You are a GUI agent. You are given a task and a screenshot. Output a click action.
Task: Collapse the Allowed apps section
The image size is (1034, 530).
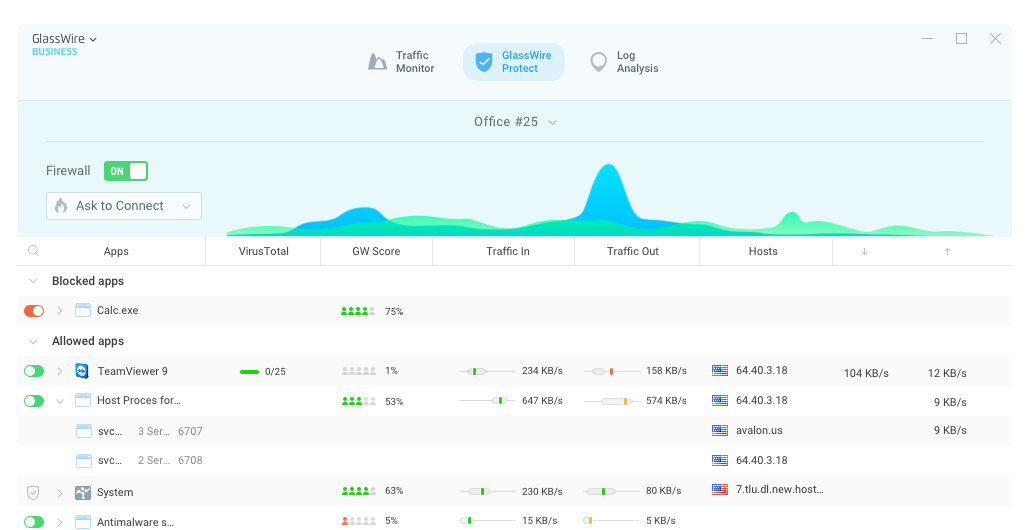click(33, 341)
